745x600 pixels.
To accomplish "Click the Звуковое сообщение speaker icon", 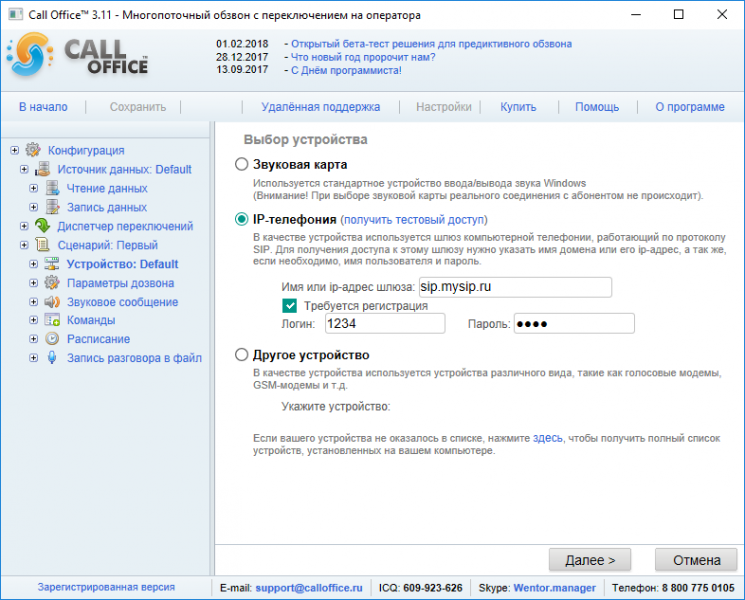I will click(52, 302).
